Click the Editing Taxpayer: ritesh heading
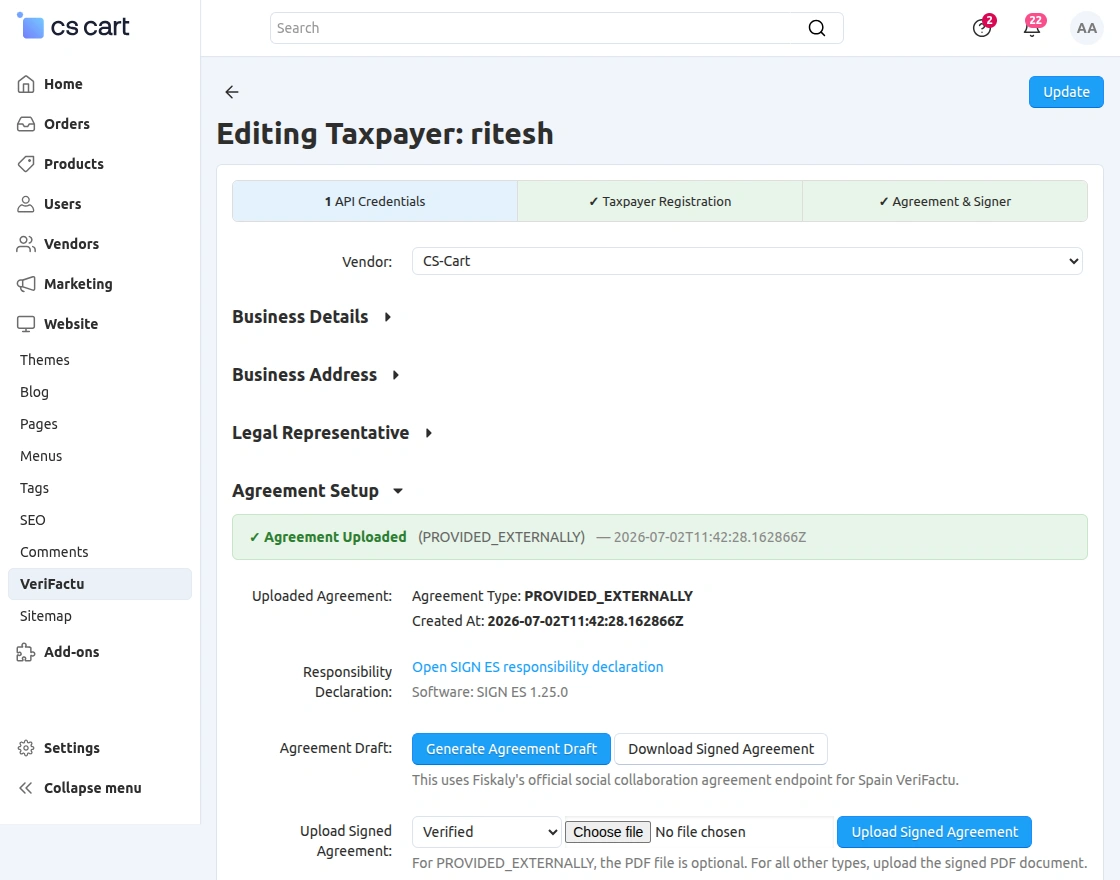The image size is (1120, 880). click(385, 134)
